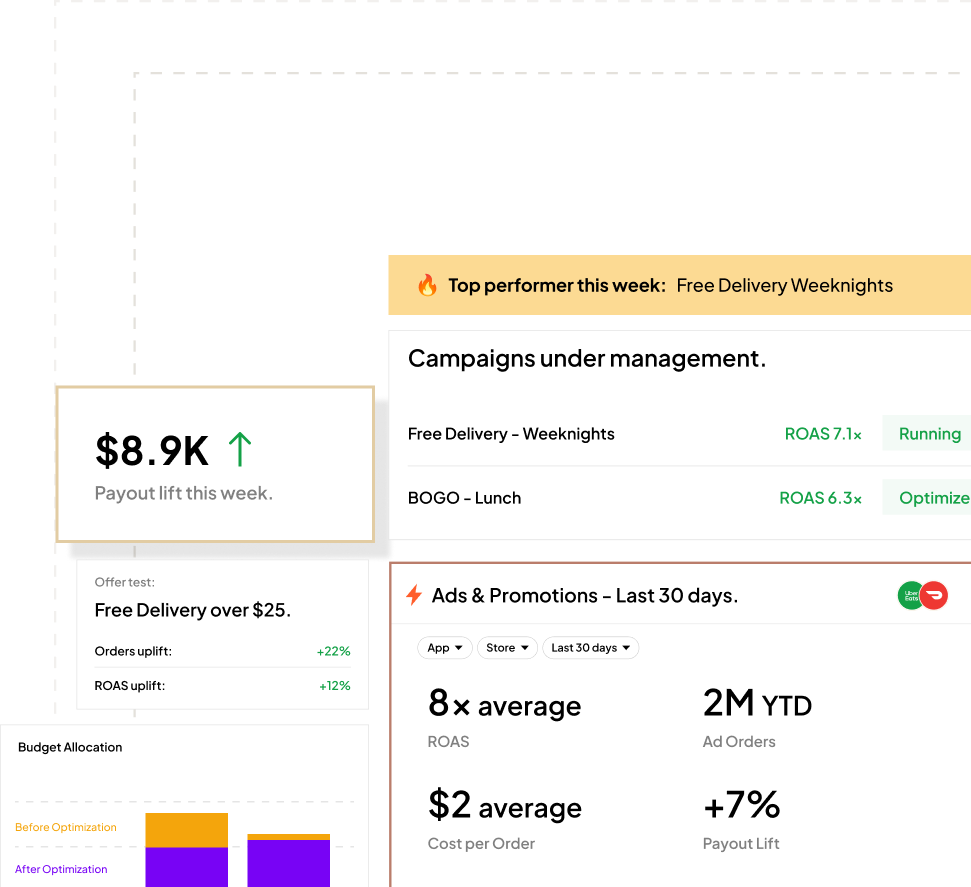The width and height of the screenshot is (971, 887).
Task: Expand the Last 30 days dropdown
Action: [x=590, y=648]
